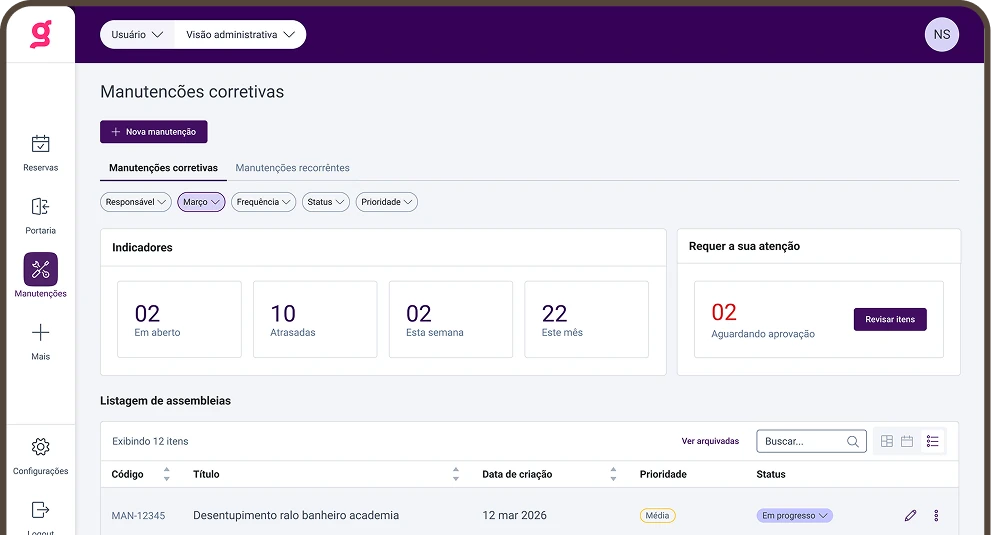Select Manutenções corretivas tab
Viewport: 991px width, 535px height.
pos(163,168)
